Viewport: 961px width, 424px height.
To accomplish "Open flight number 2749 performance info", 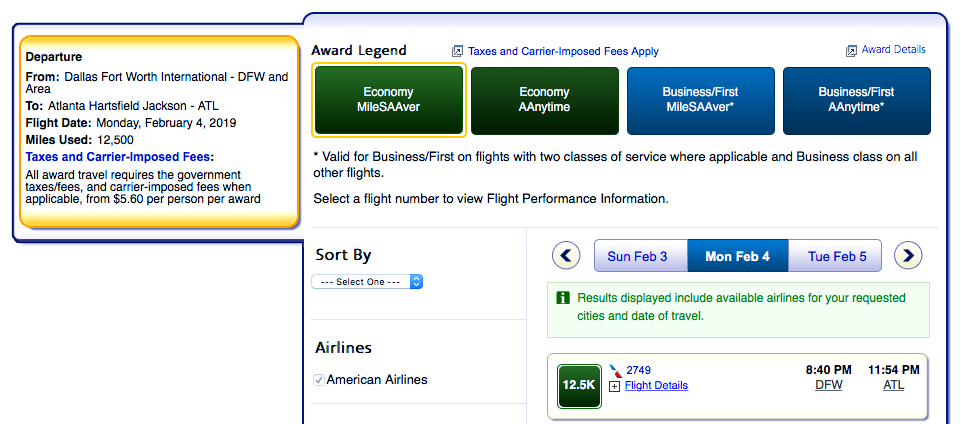I will coord(639,370).
